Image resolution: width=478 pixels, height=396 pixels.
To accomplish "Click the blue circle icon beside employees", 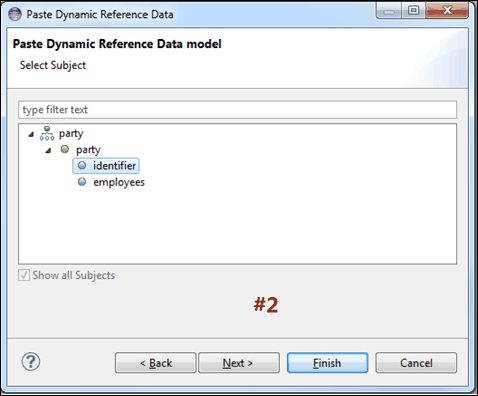I will click(x=82, y=182).
